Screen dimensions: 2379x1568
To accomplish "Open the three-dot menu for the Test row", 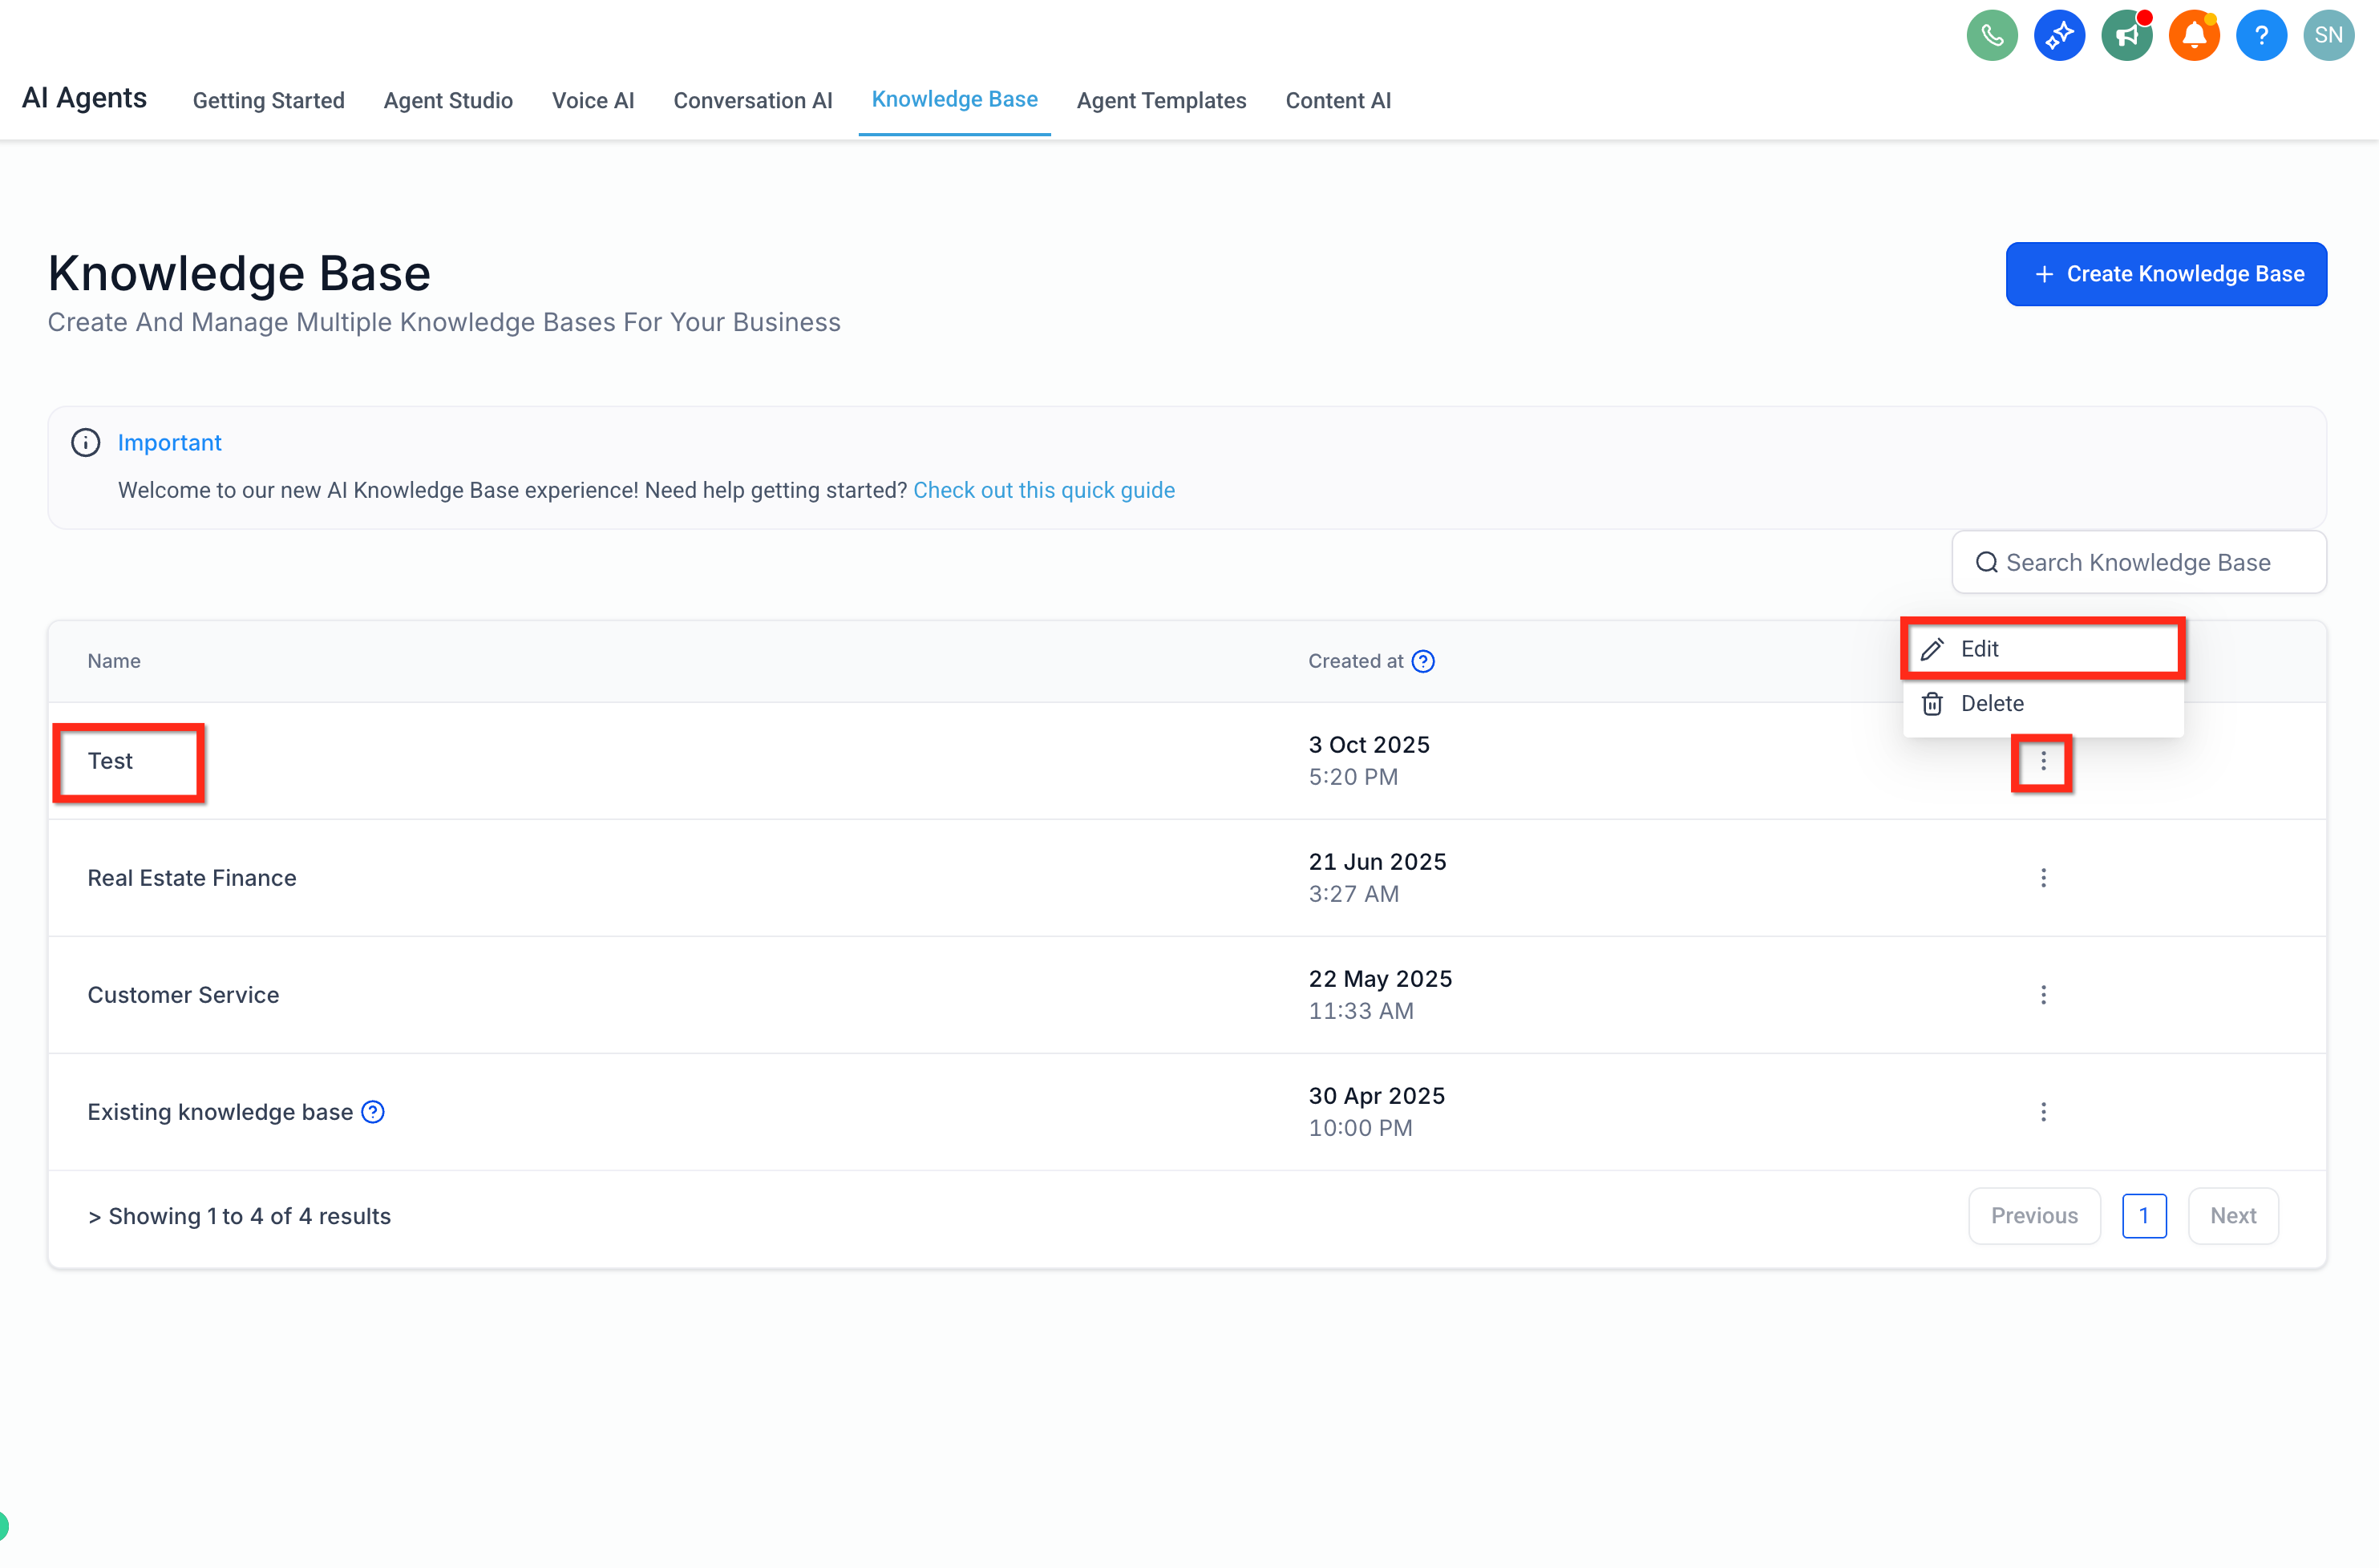I will tap(2043, 762).
